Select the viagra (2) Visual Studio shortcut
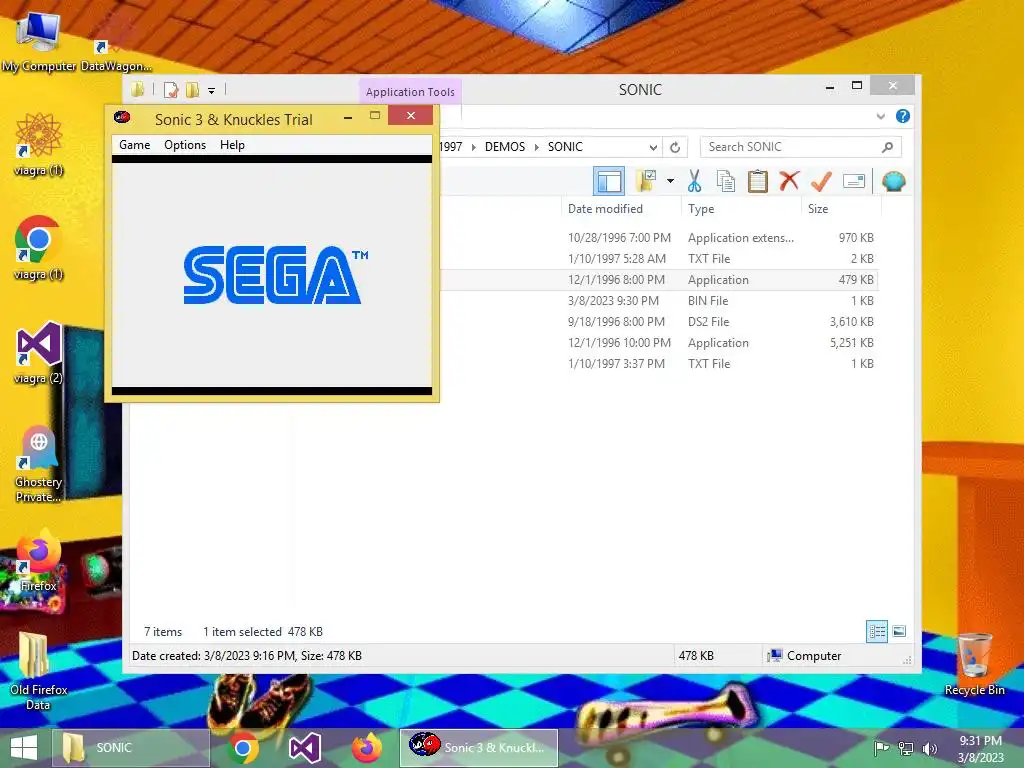Screen dimensions: 1024x768 39,353
